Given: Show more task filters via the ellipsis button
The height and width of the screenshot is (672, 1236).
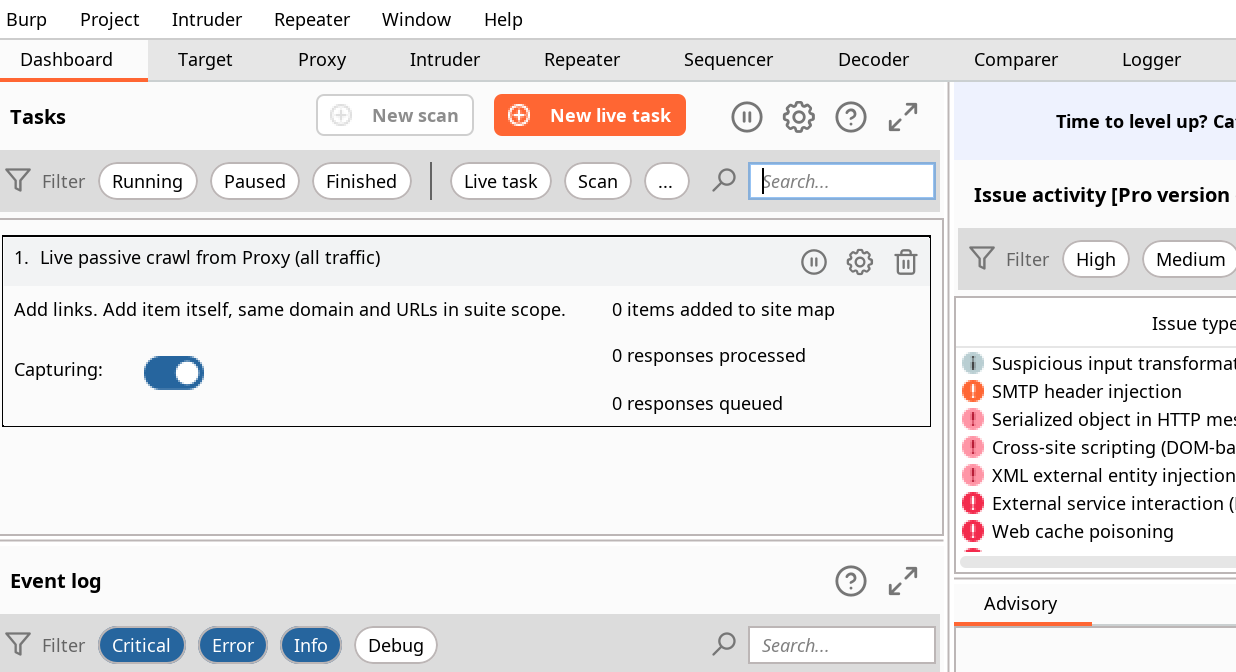Looking at the screenshot, I should [666, 181].
